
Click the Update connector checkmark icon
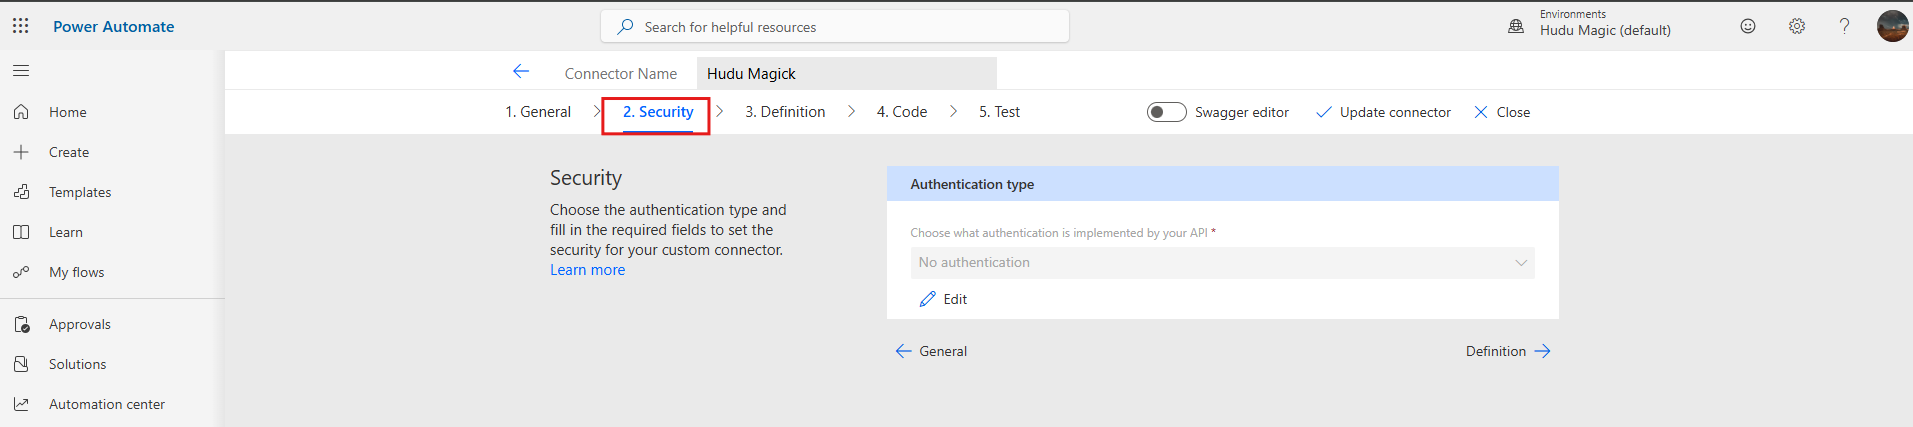1324,112
